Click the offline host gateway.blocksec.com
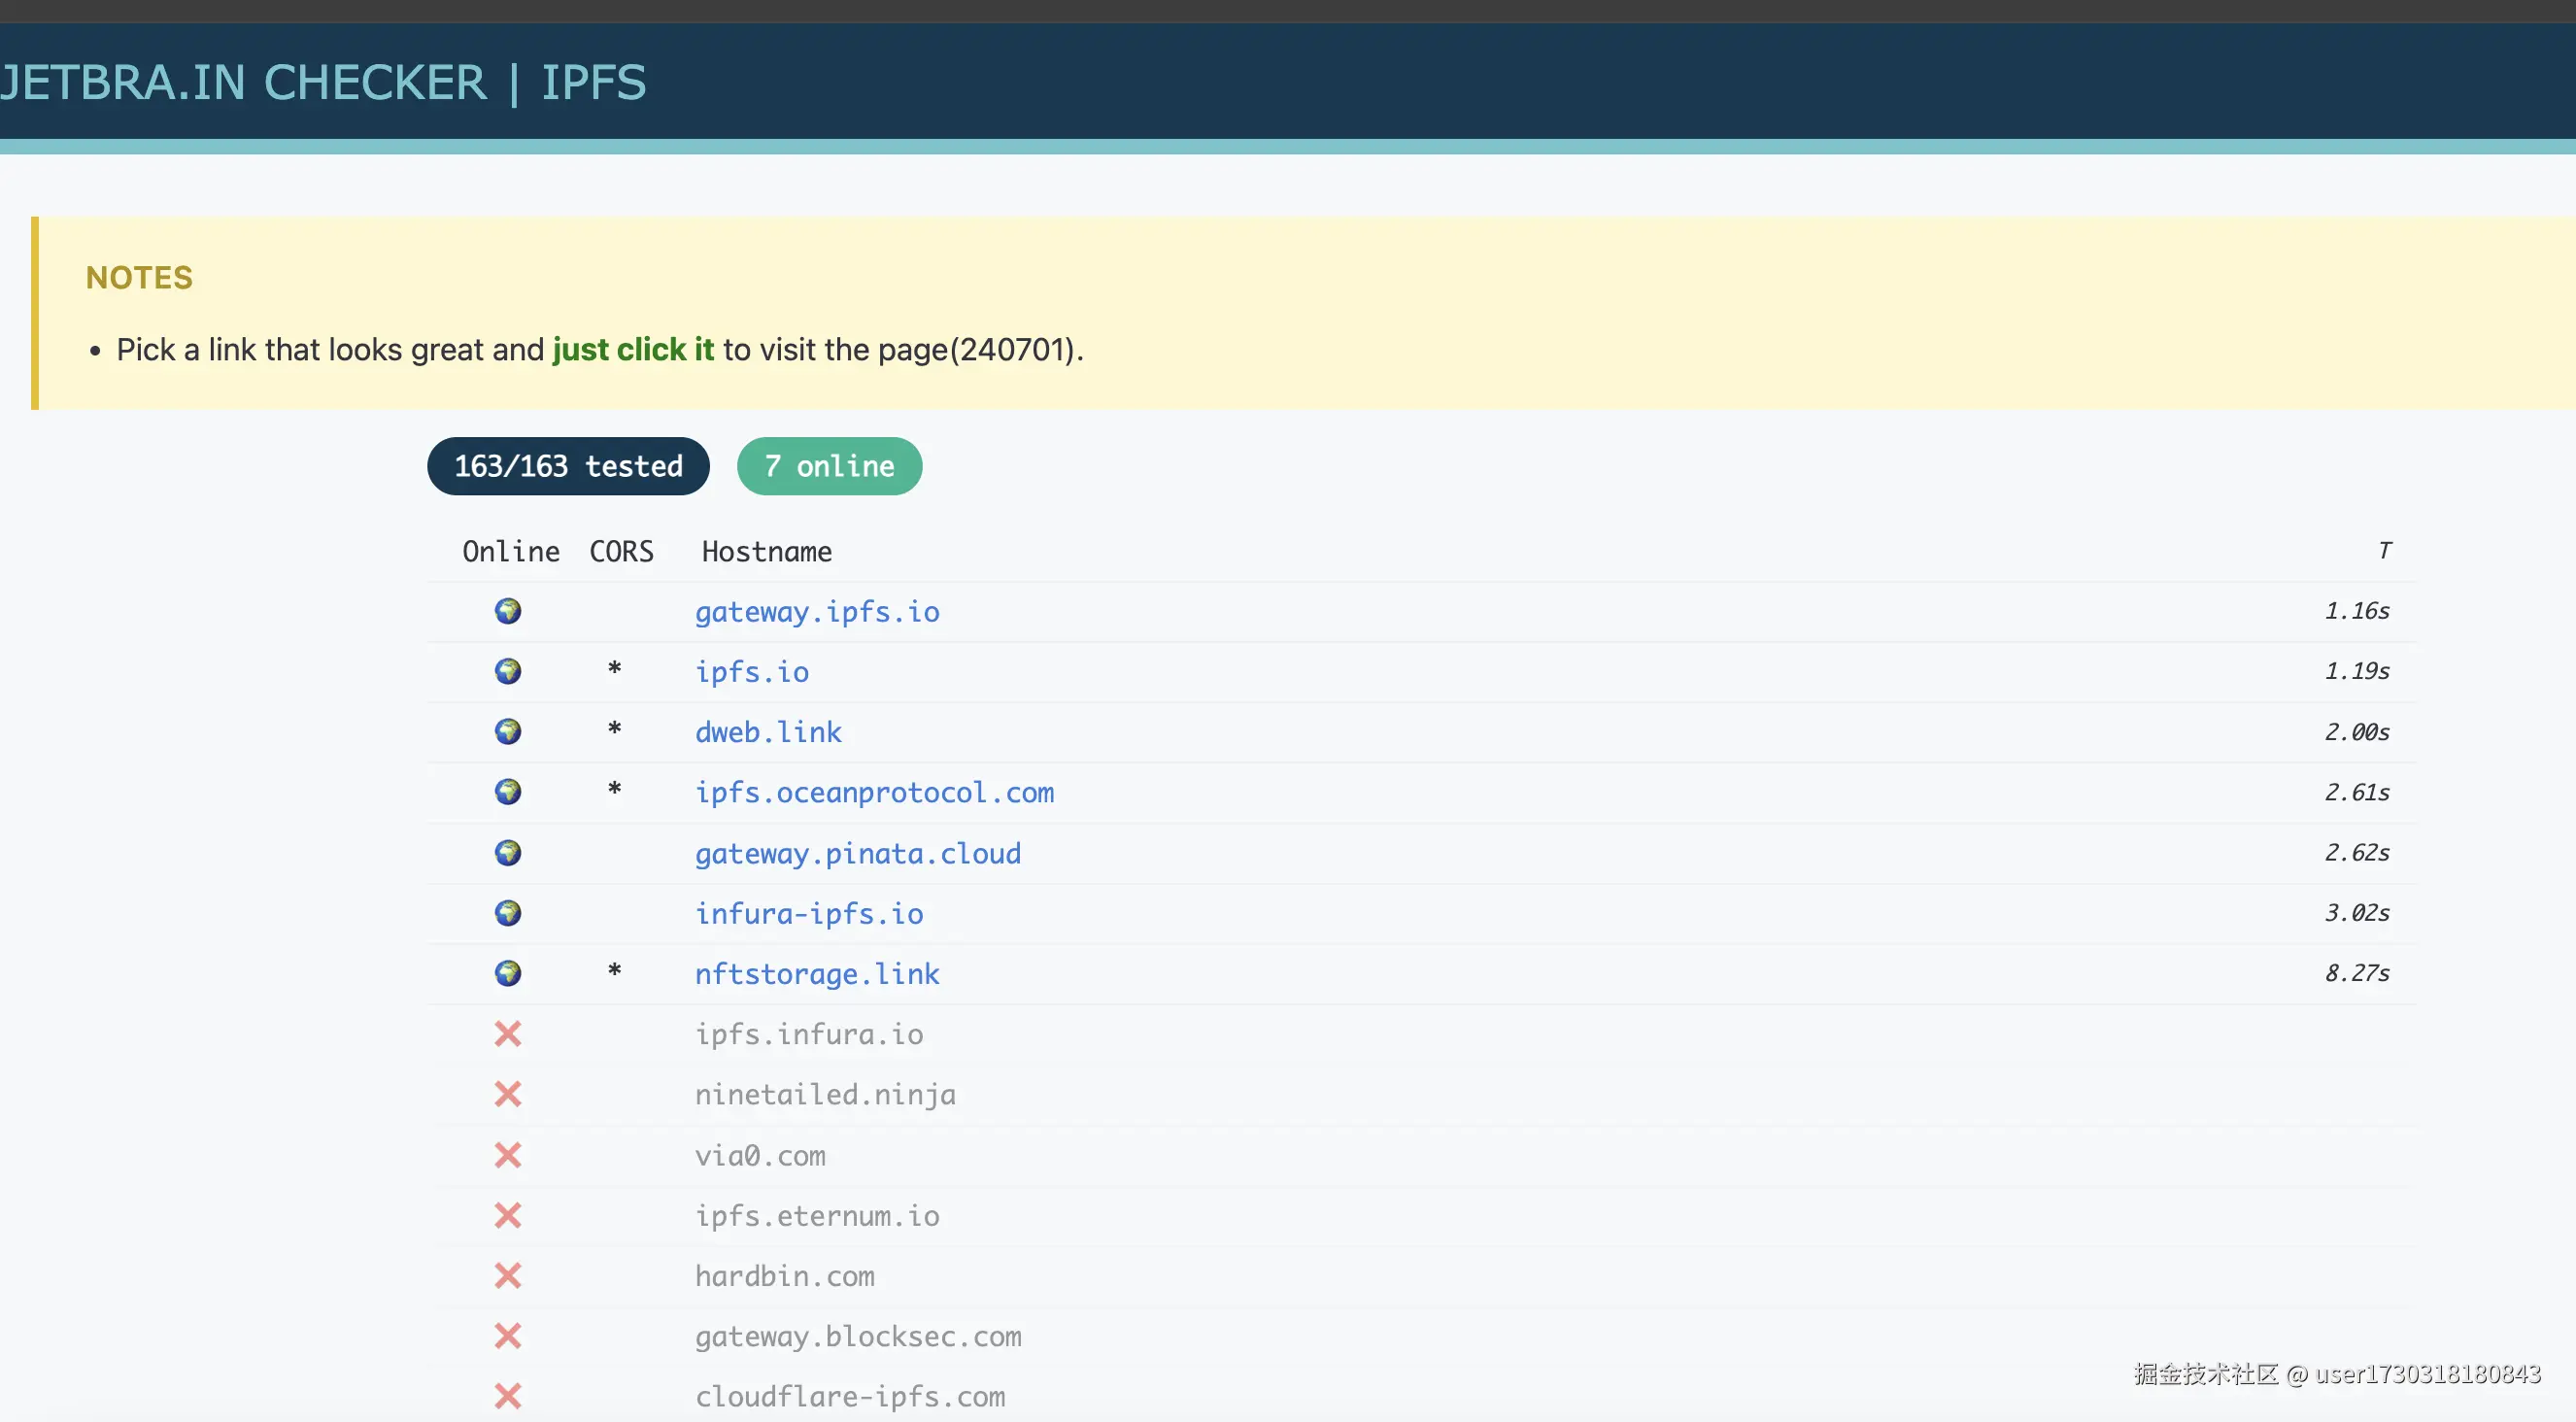 (858, 1337)
